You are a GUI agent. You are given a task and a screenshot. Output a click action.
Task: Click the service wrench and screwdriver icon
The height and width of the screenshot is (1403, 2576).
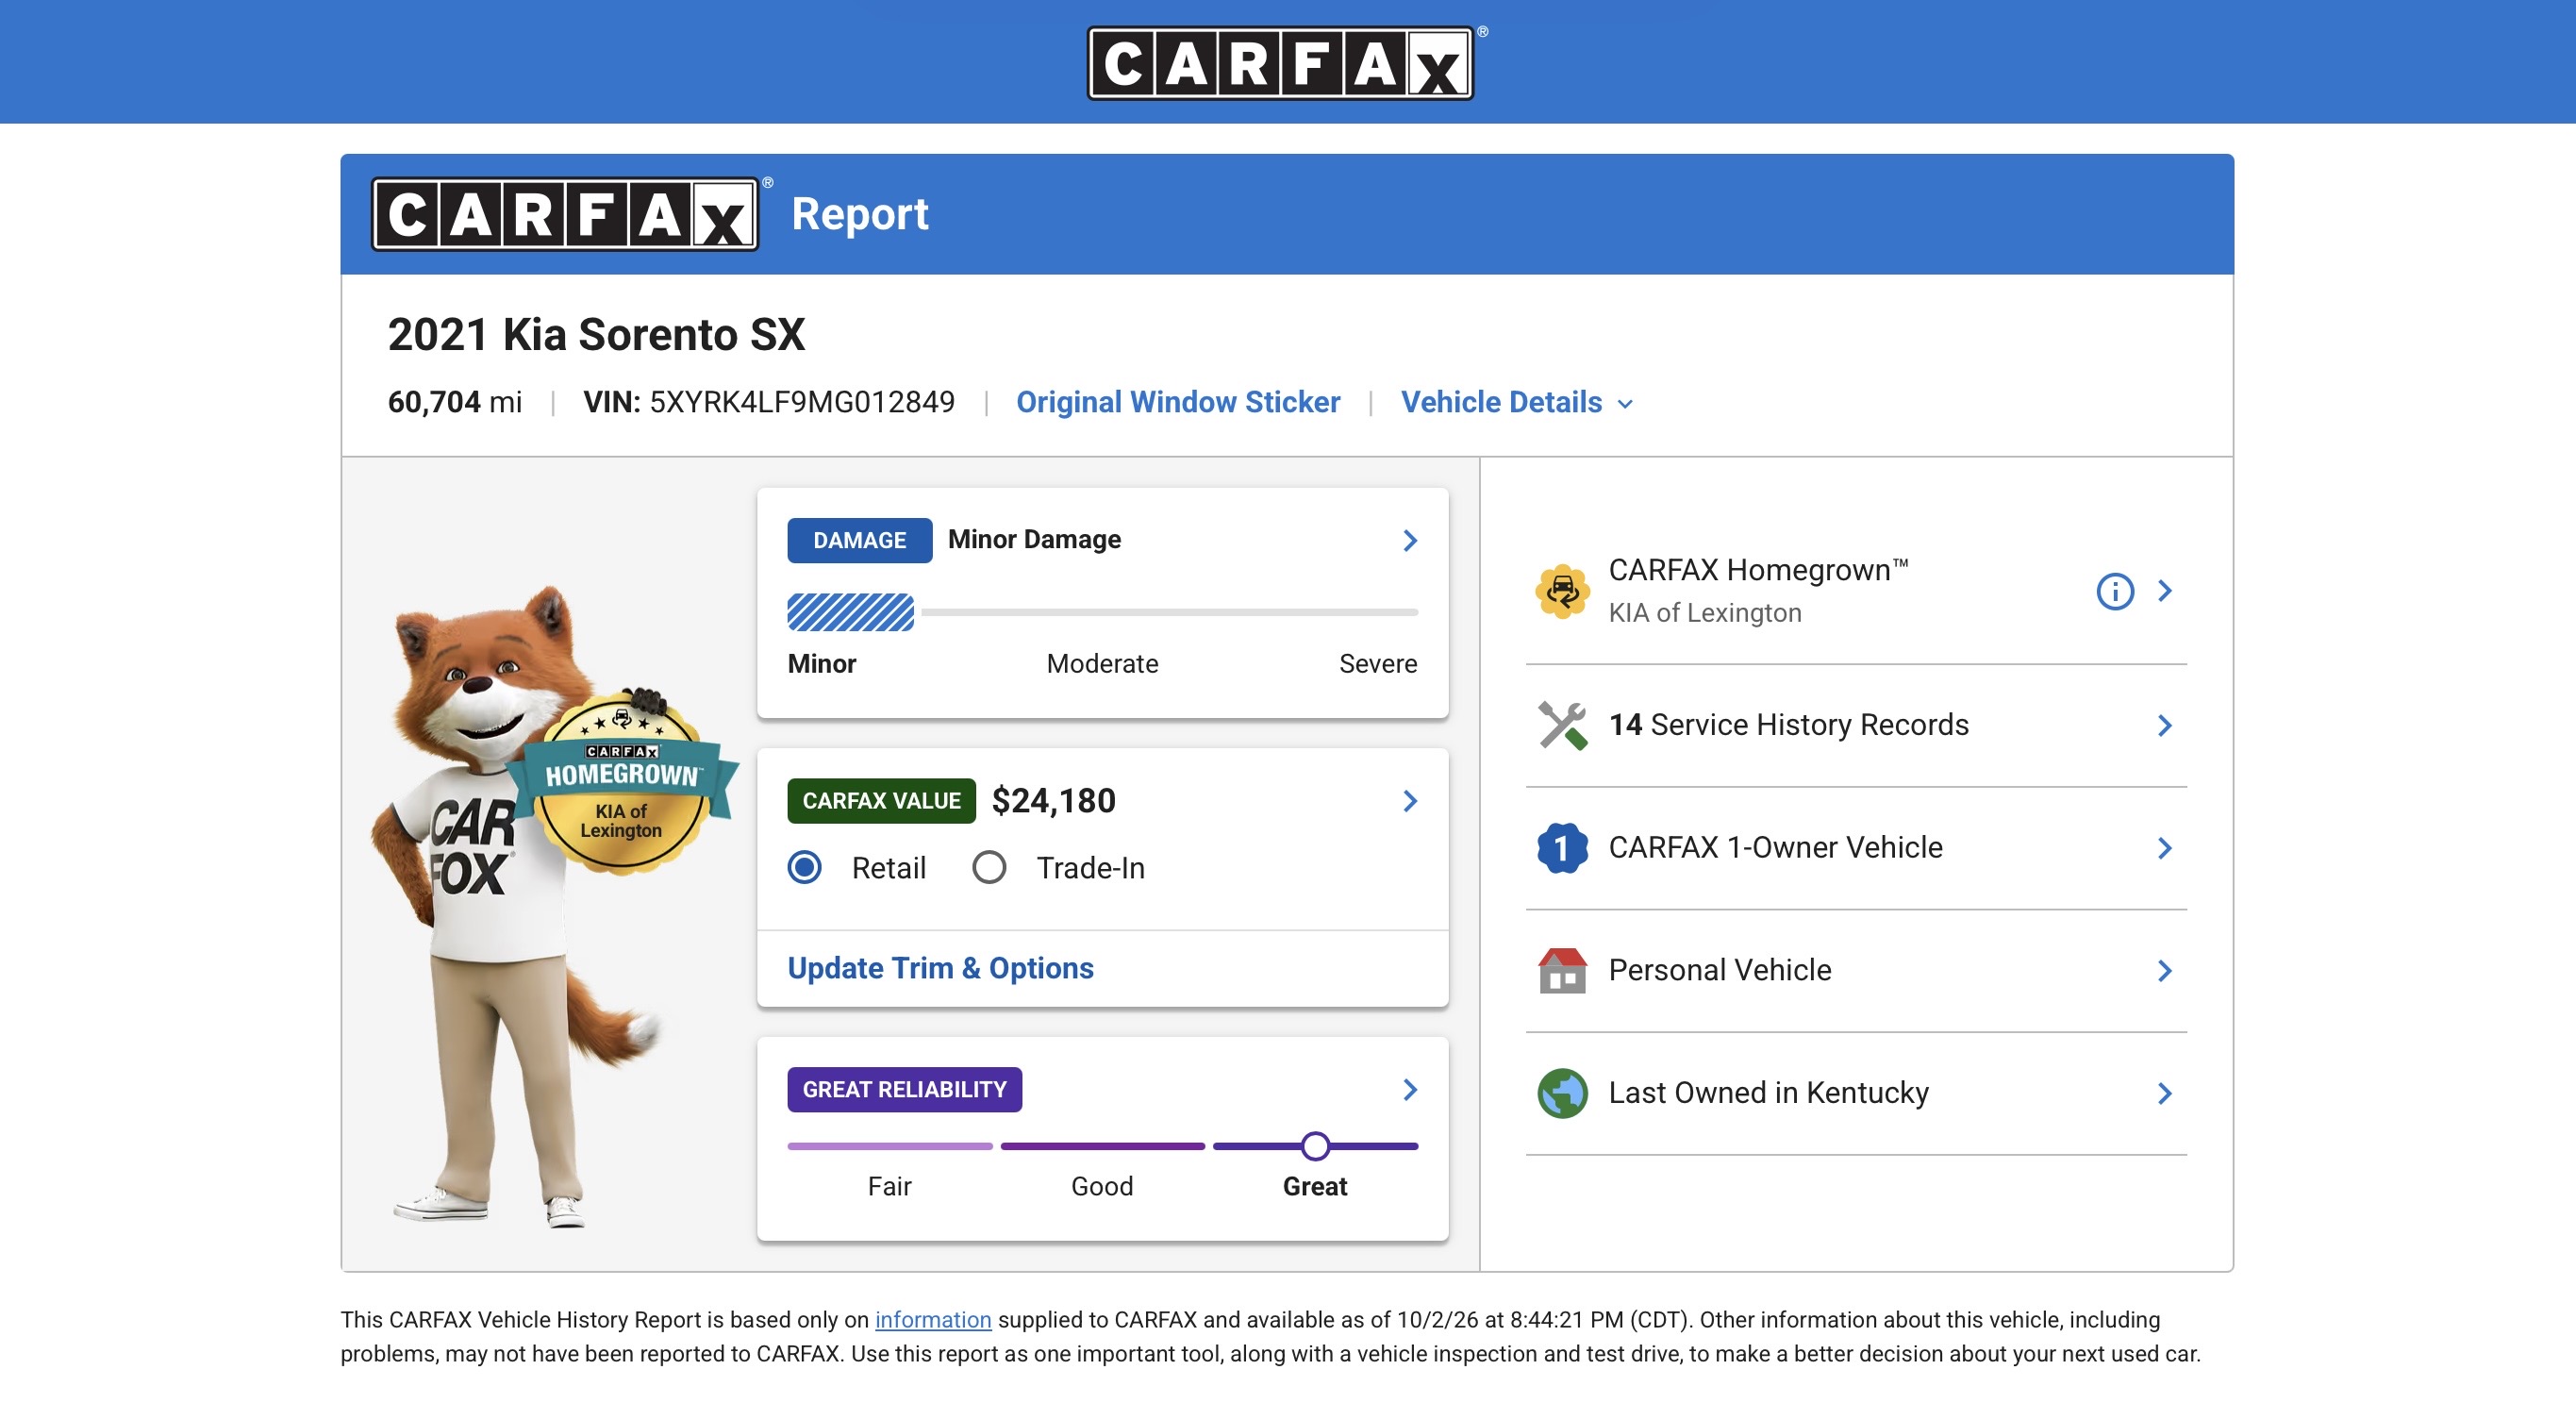click(1562, 725)
